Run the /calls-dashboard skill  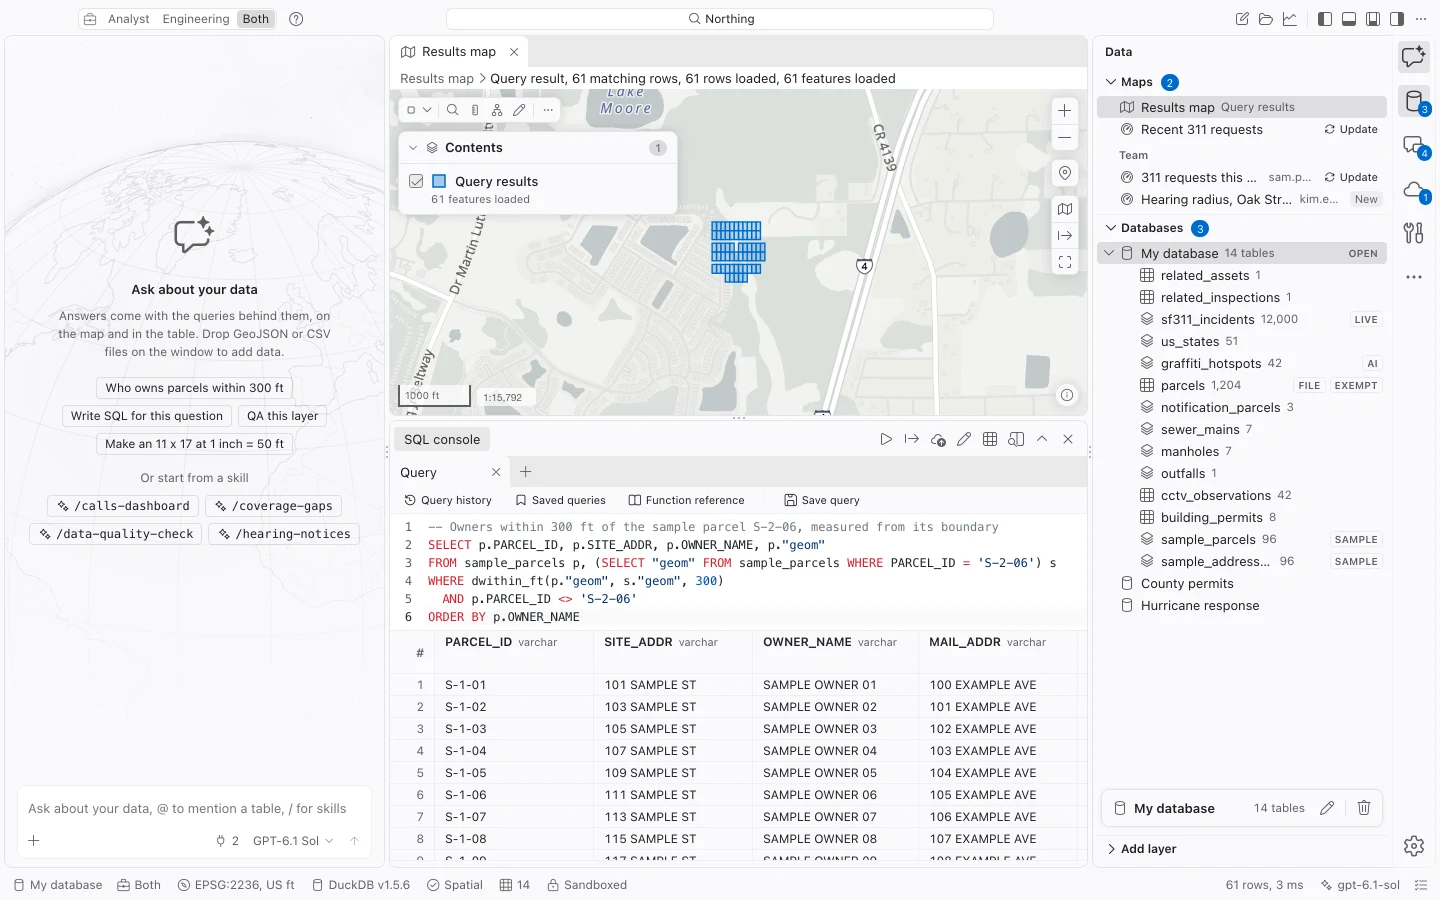click(124, 506)
